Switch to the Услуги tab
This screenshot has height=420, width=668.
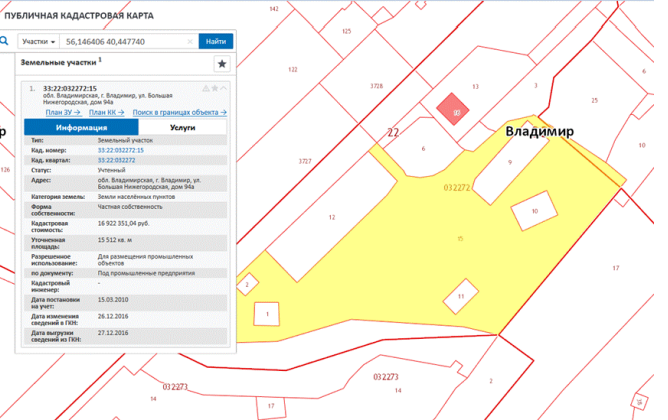click(182, 127)
